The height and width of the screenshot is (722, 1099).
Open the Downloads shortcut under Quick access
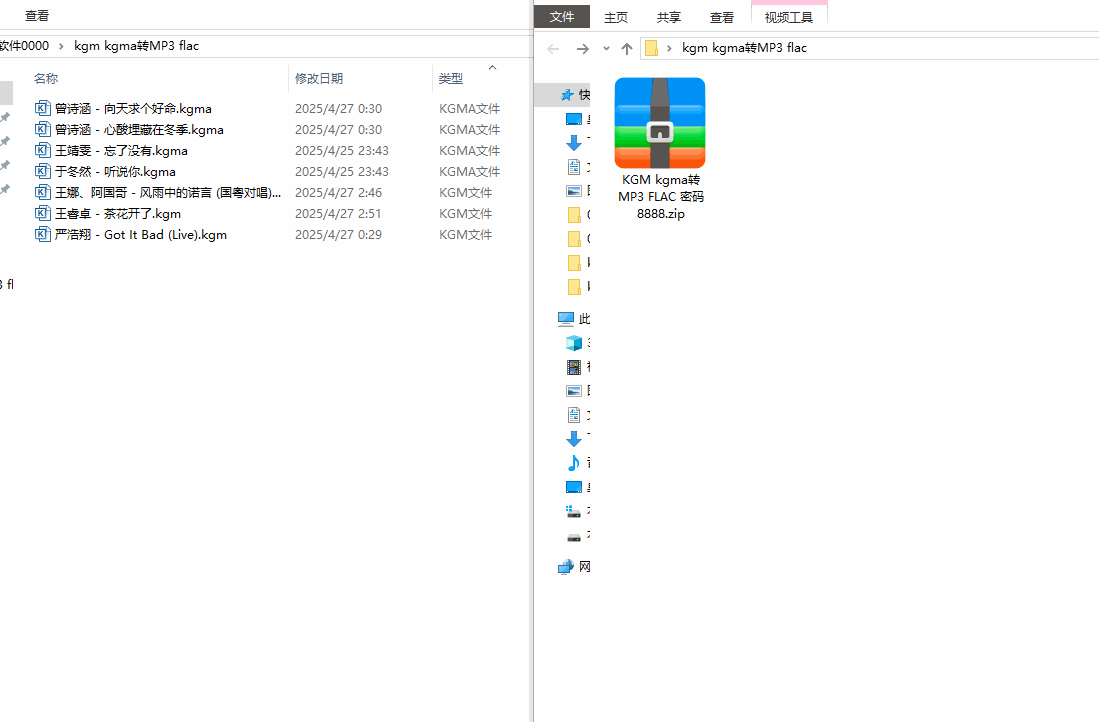(x=573, y=143)
